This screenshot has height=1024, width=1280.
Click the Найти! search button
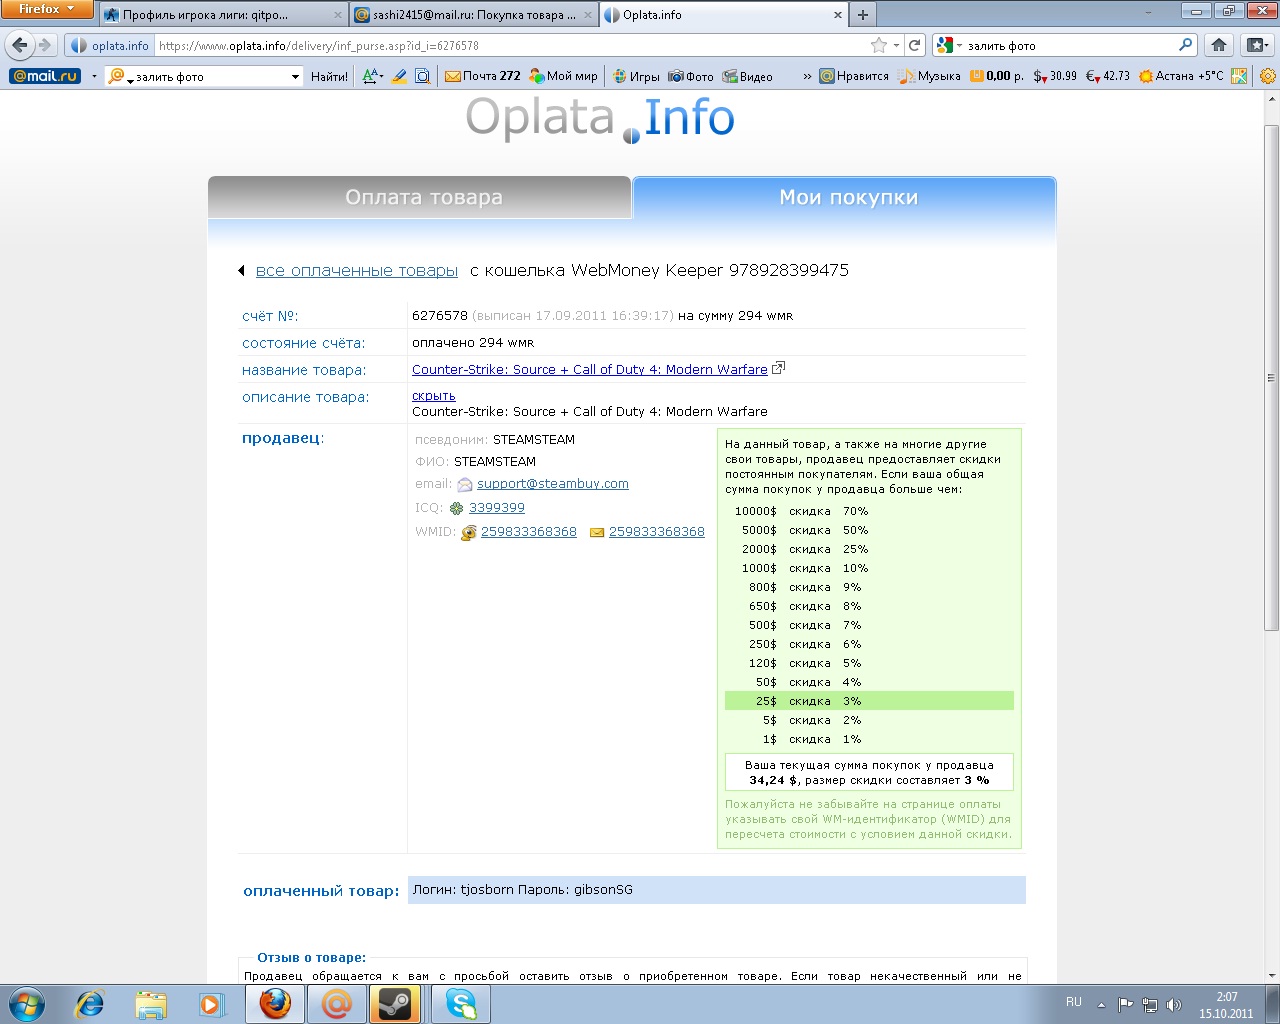pos(329,76)
